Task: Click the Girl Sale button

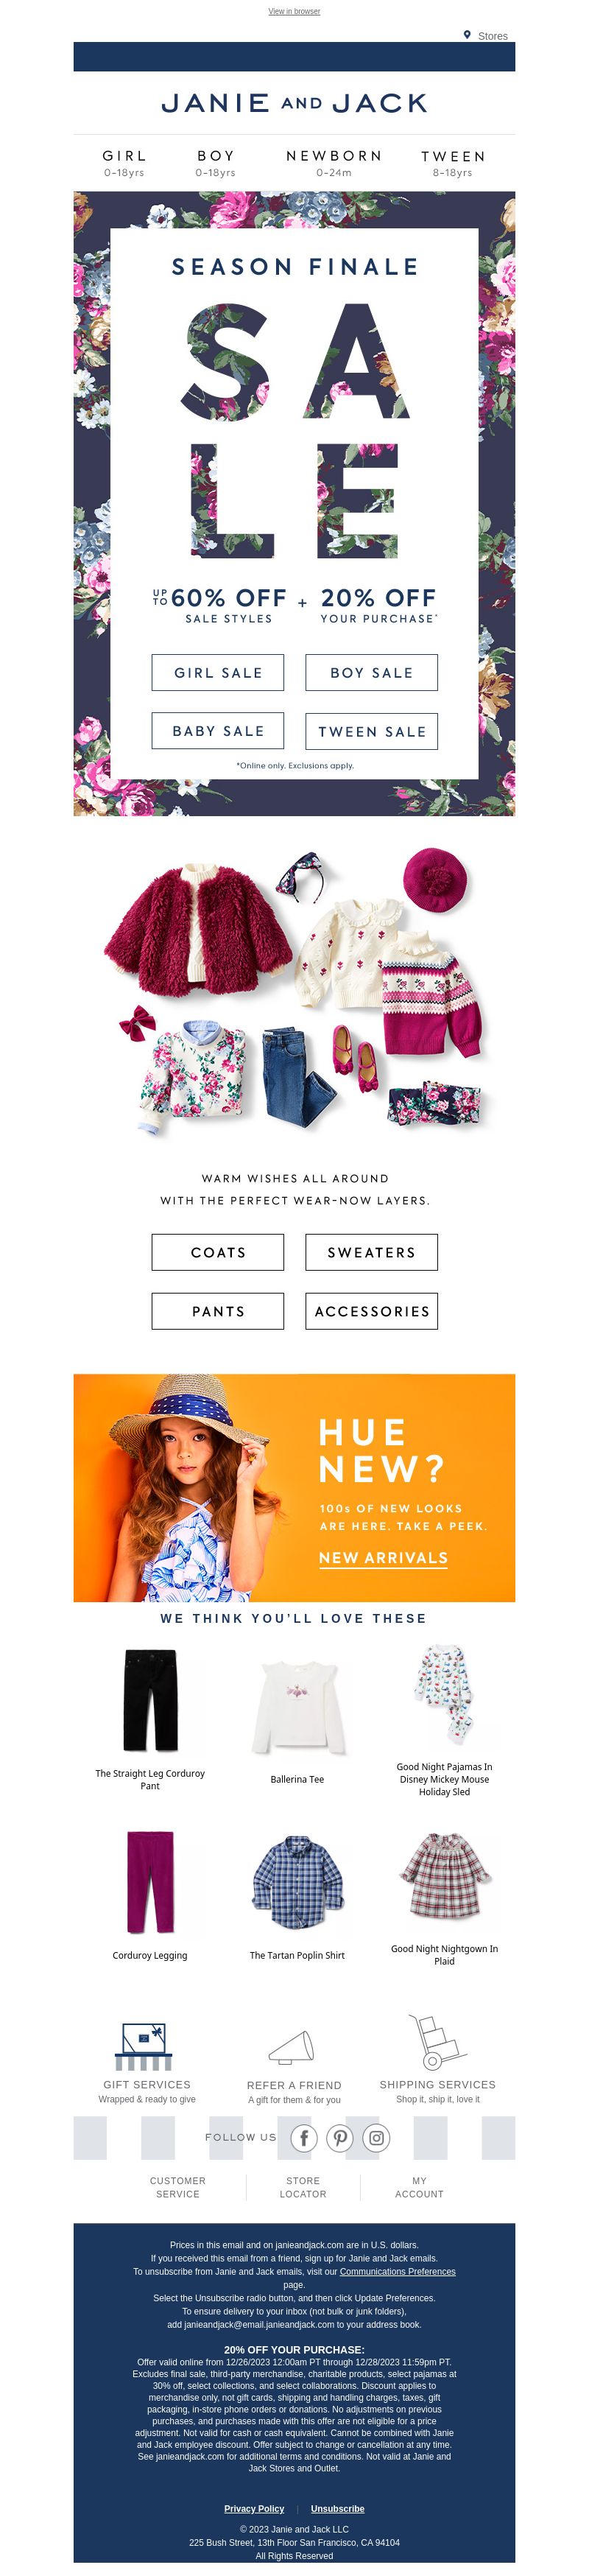Action: [218, 672]
